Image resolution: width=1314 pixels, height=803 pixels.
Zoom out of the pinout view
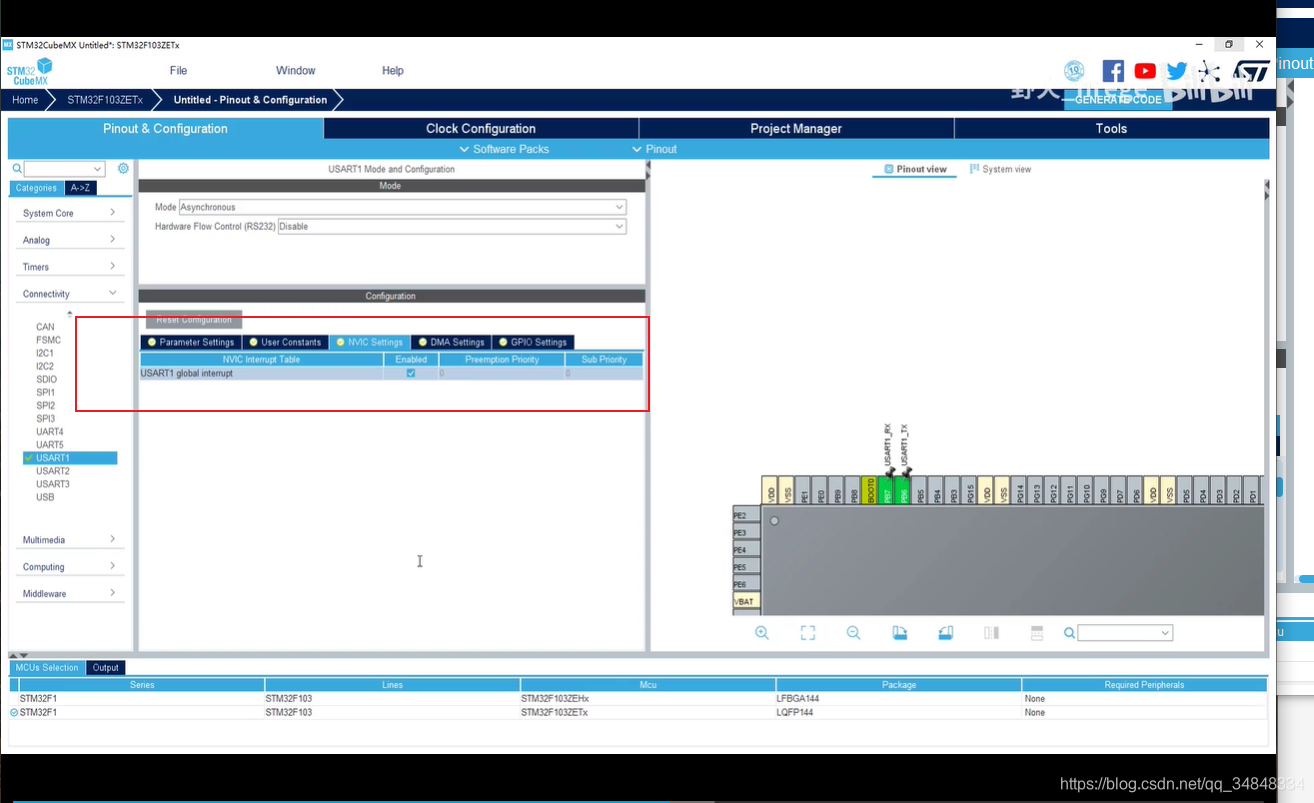point(853,633)
